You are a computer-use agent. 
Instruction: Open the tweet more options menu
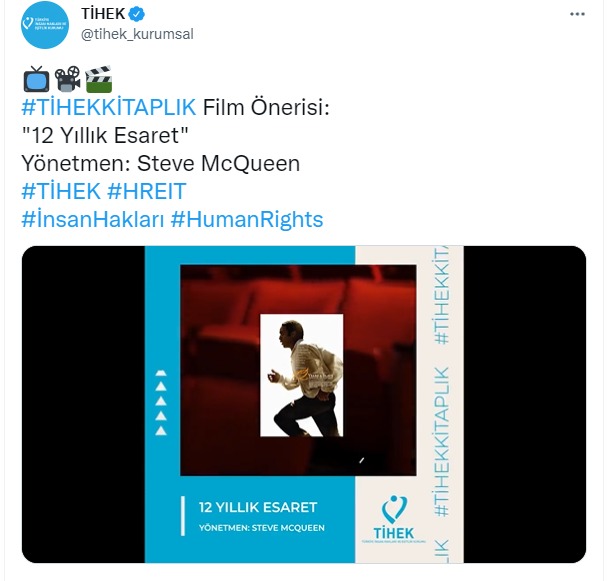577,14
